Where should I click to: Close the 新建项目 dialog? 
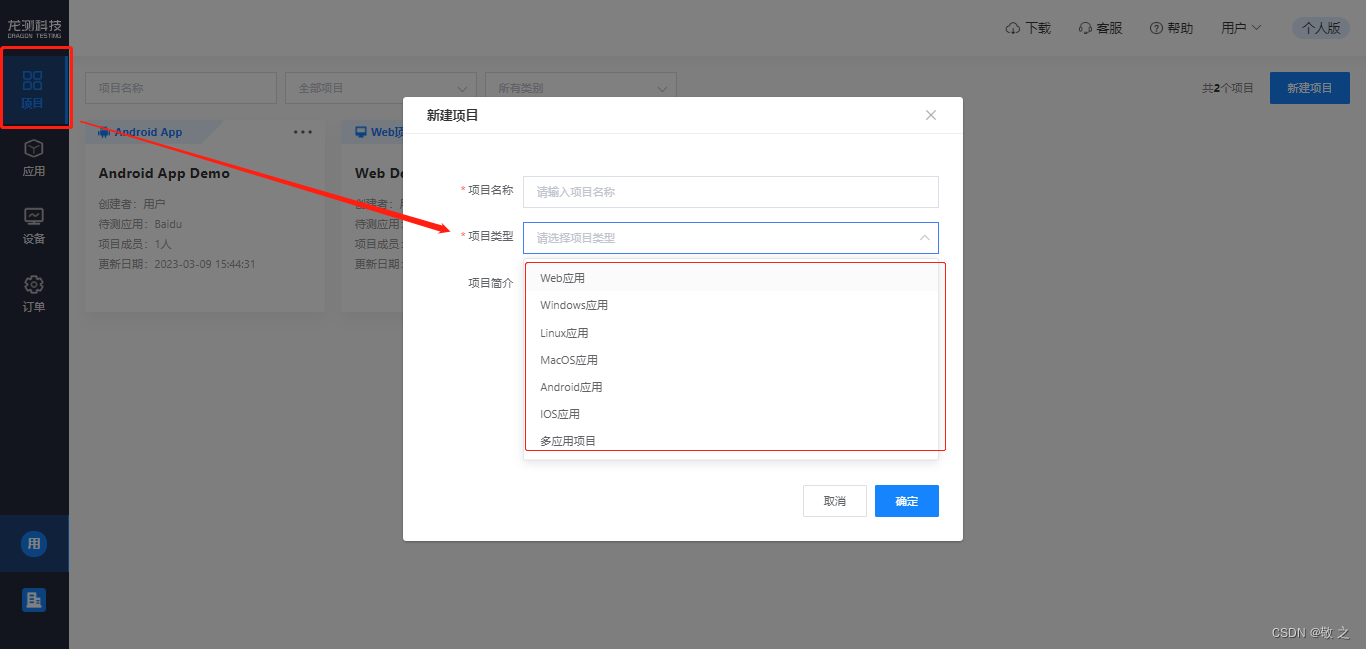pos(931,115)
